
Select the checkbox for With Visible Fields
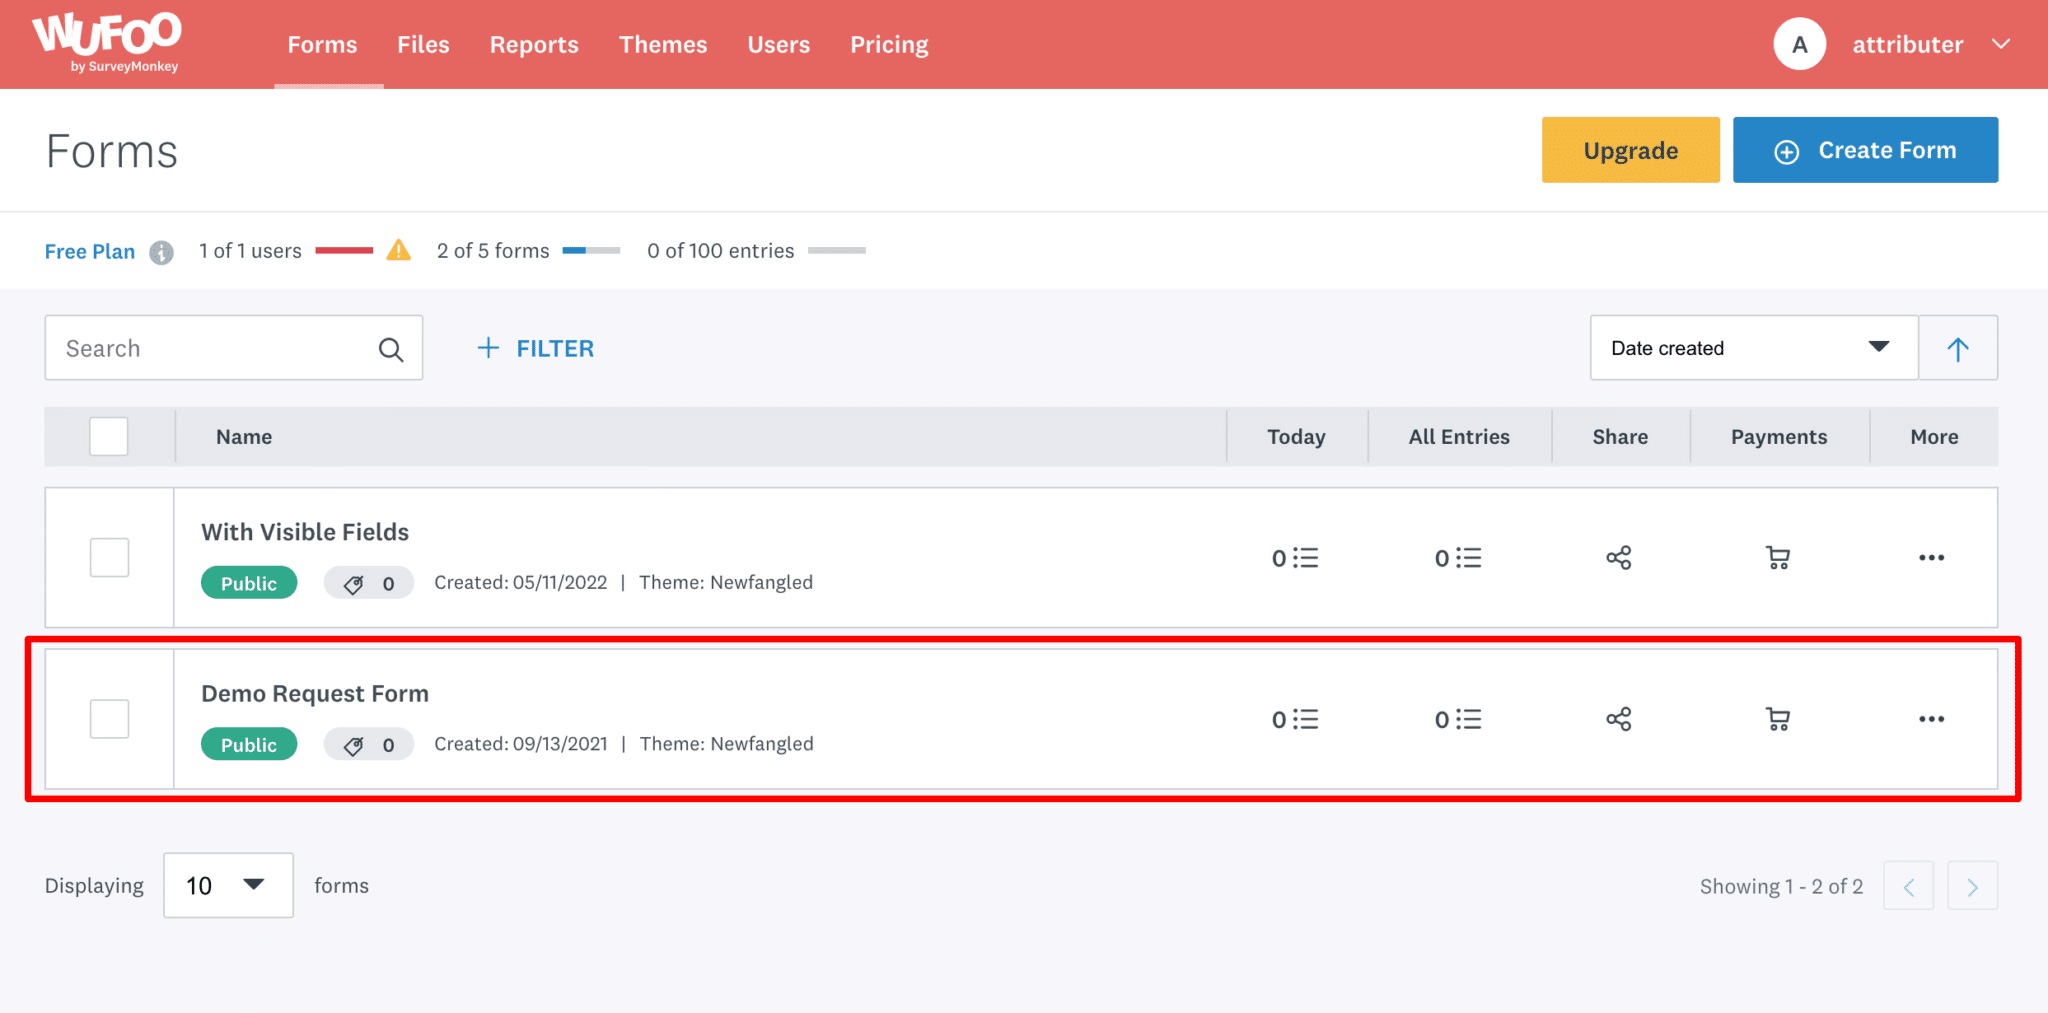tap(108, 557)
